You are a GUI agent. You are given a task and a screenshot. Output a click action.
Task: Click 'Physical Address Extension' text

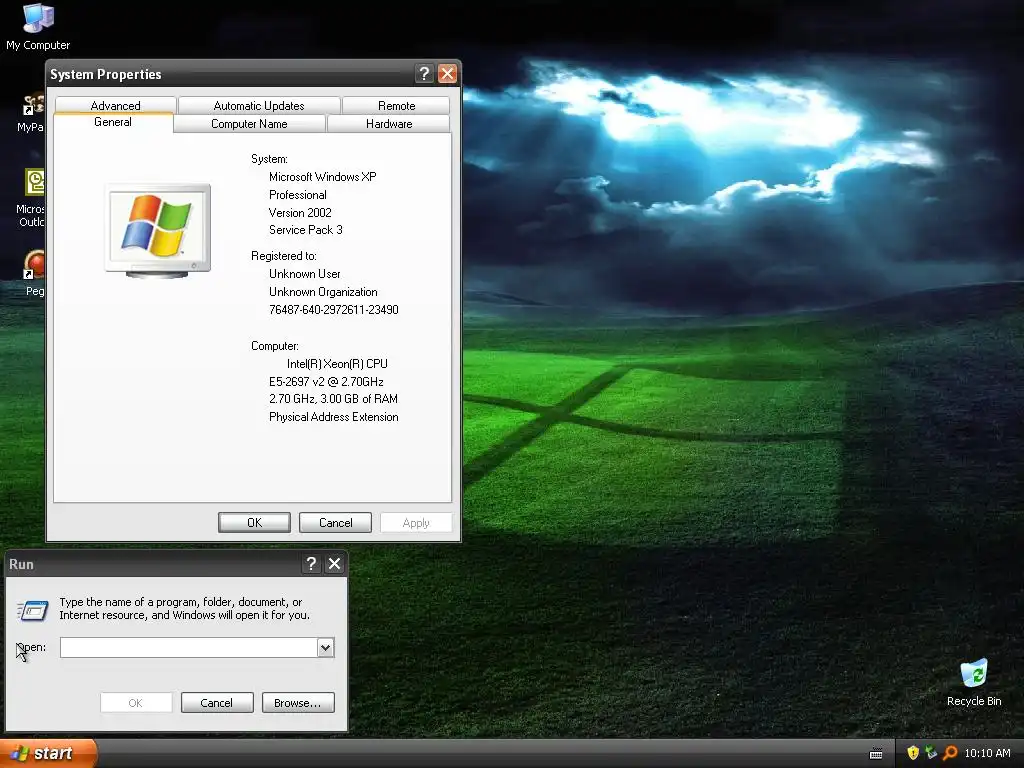333,417
